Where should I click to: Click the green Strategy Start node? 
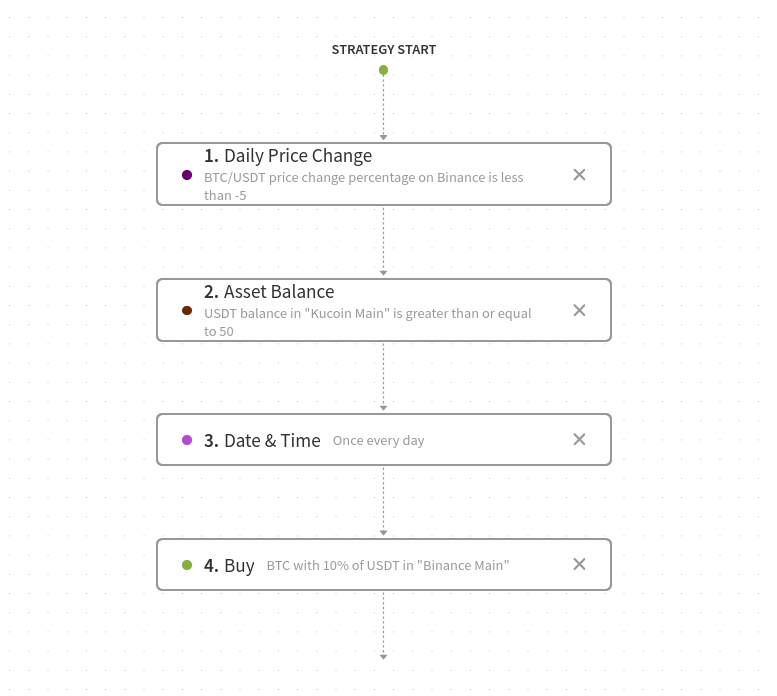click(x=383, y=70)
